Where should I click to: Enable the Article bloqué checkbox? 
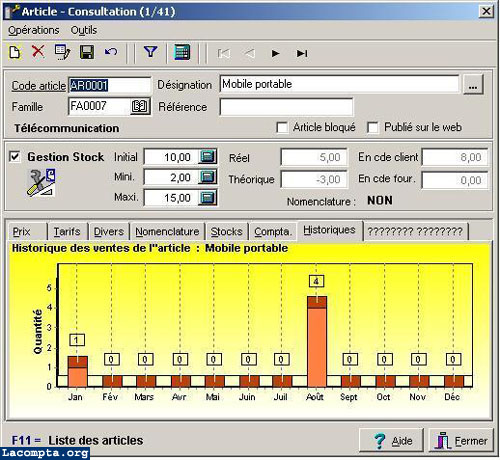click(282, 128)
